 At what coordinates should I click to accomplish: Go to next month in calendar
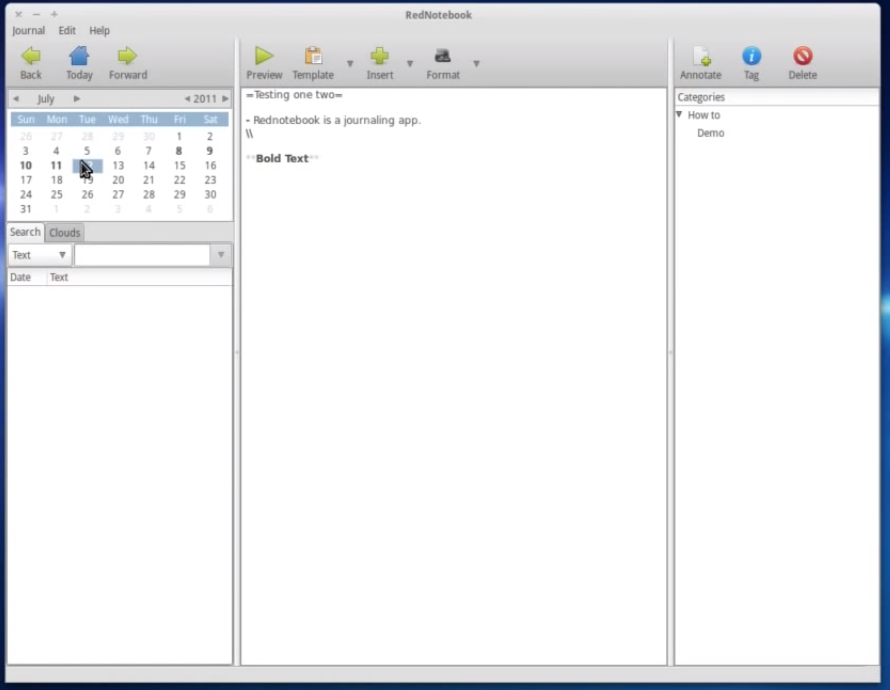77,99
